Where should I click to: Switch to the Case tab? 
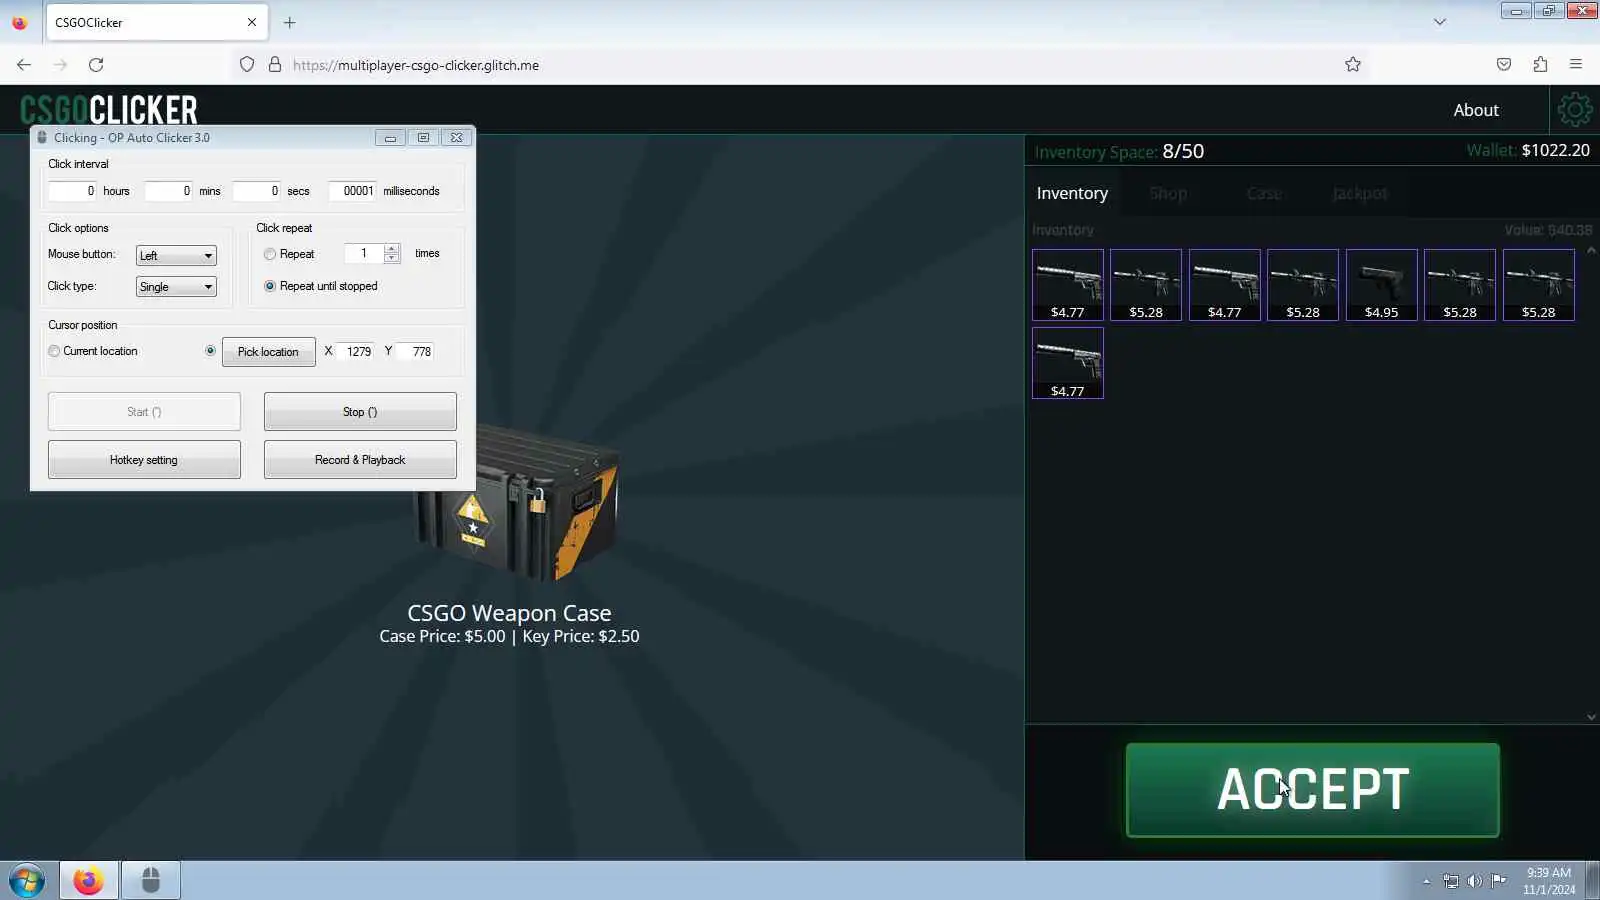tap(1264, 193)
